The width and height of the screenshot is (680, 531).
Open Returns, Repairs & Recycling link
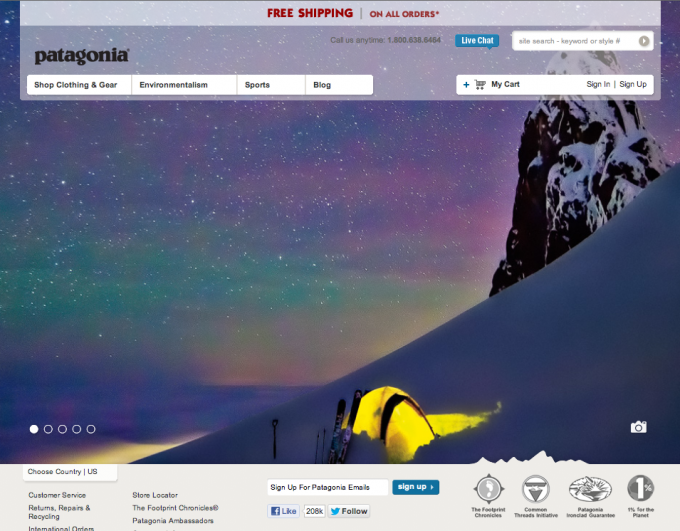pyautogui.click(x=59, y=512)
